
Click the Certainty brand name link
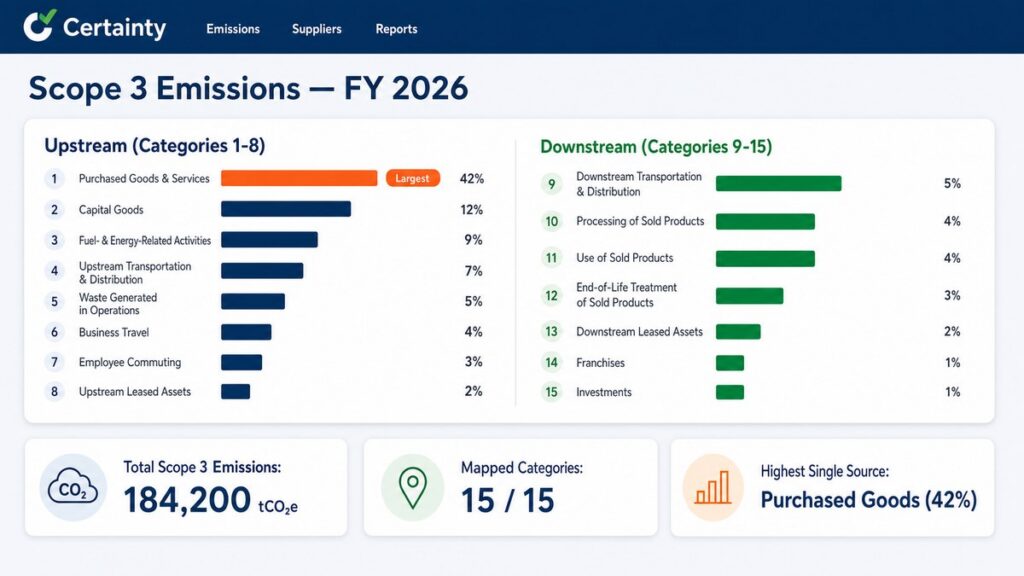point(114,28)
